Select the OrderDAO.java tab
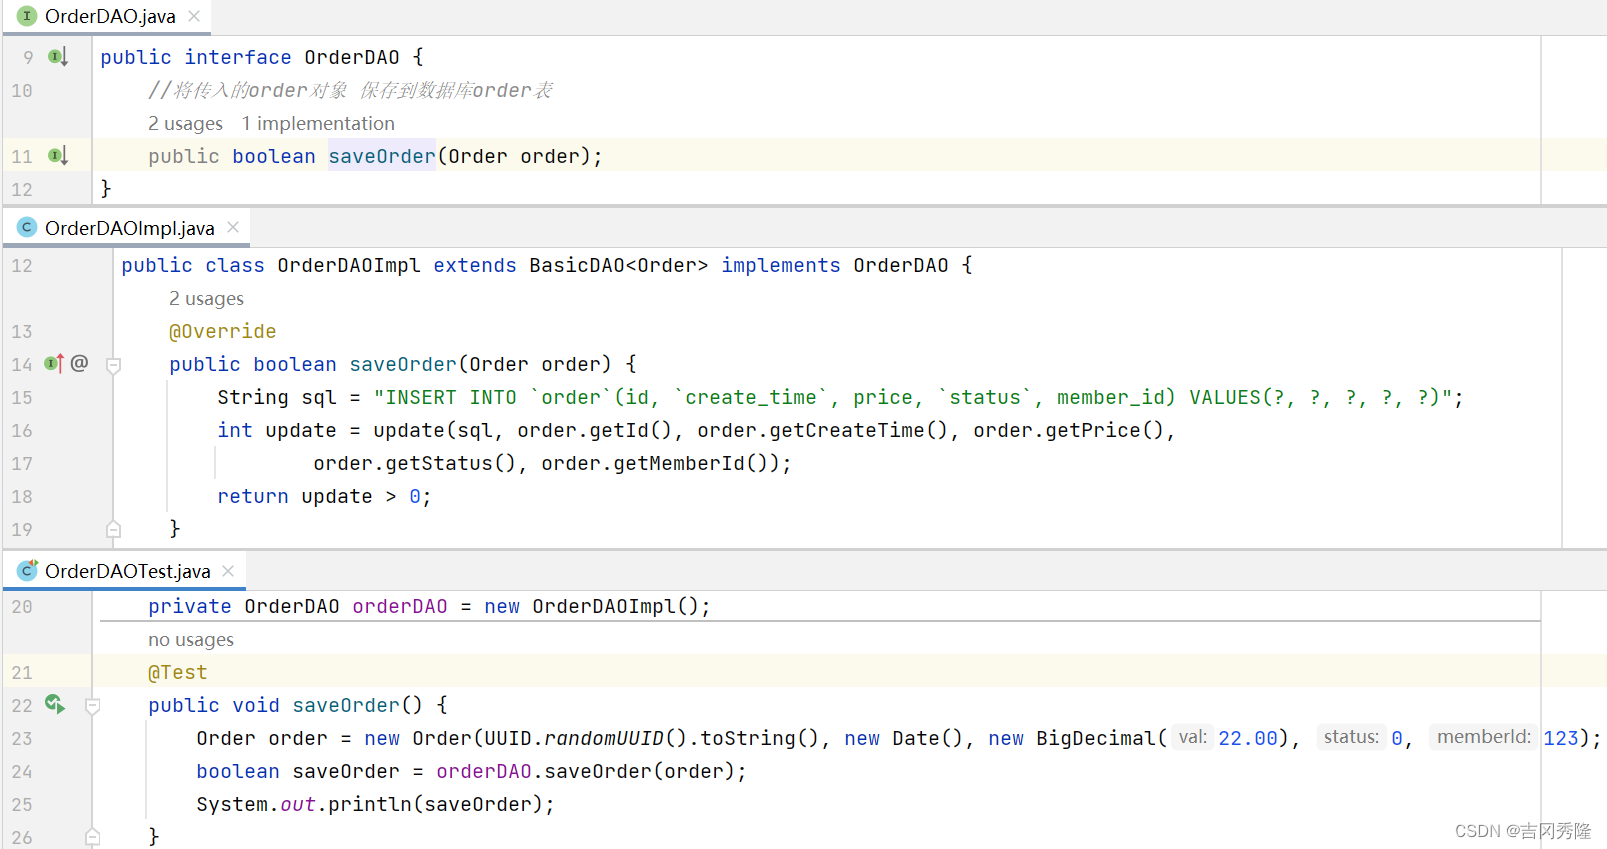 point(109,16)
